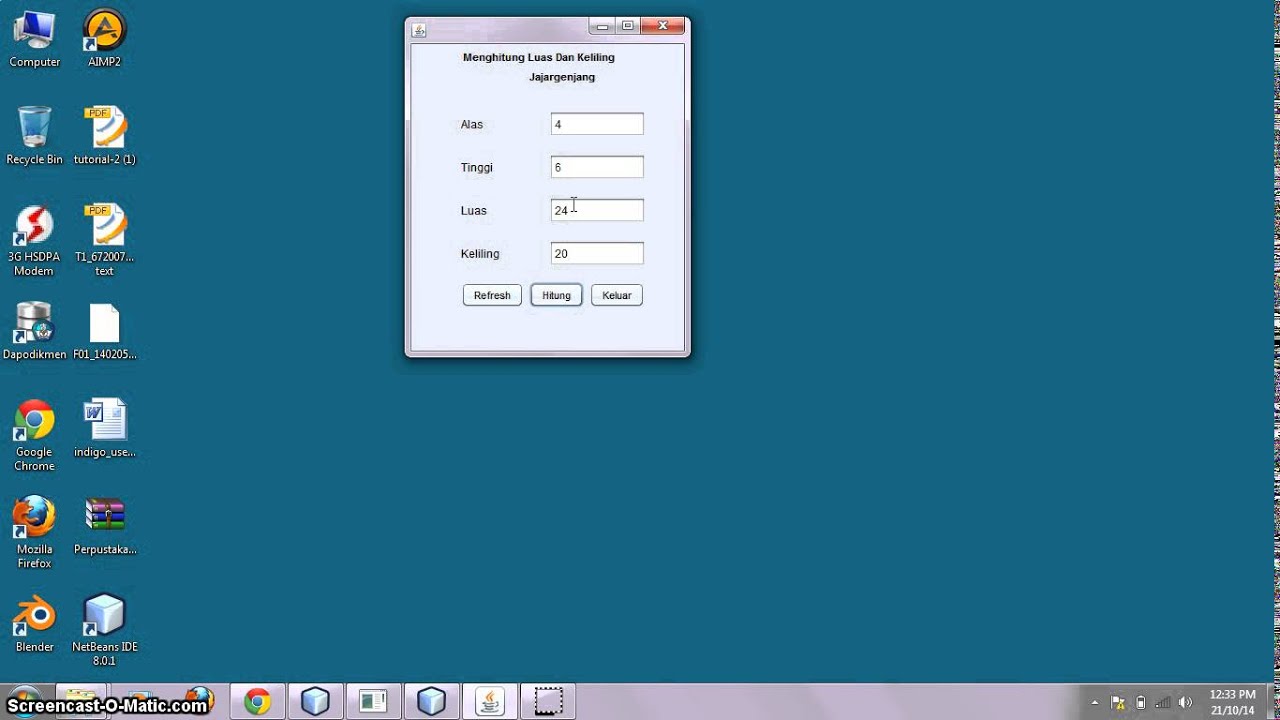Open the Computer desktop icon
Image resolution: width=1280 pixels, height=720 pixels.
[x=34, y=39]
